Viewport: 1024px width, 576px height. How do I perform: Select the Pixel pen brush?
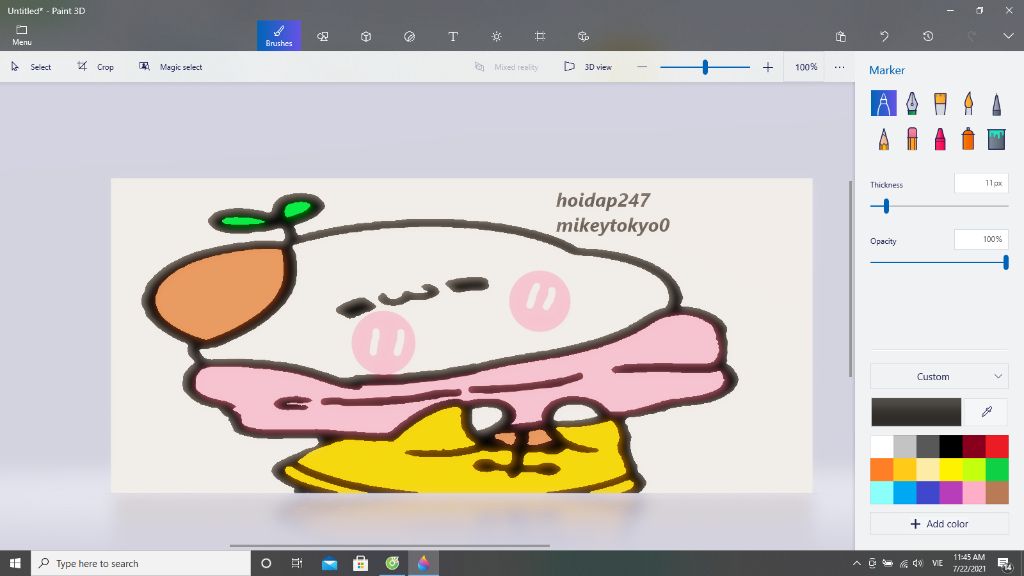(x=997, y=103)
